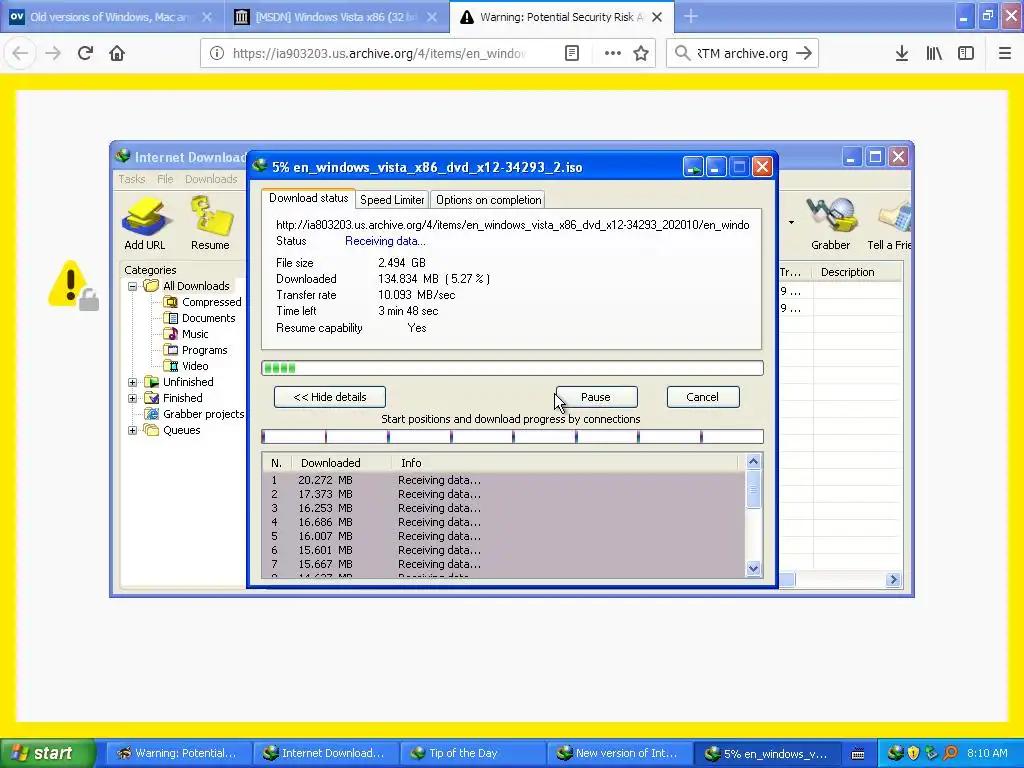
Task: Open the Firefox downloads panel
Action: [902, 54]
